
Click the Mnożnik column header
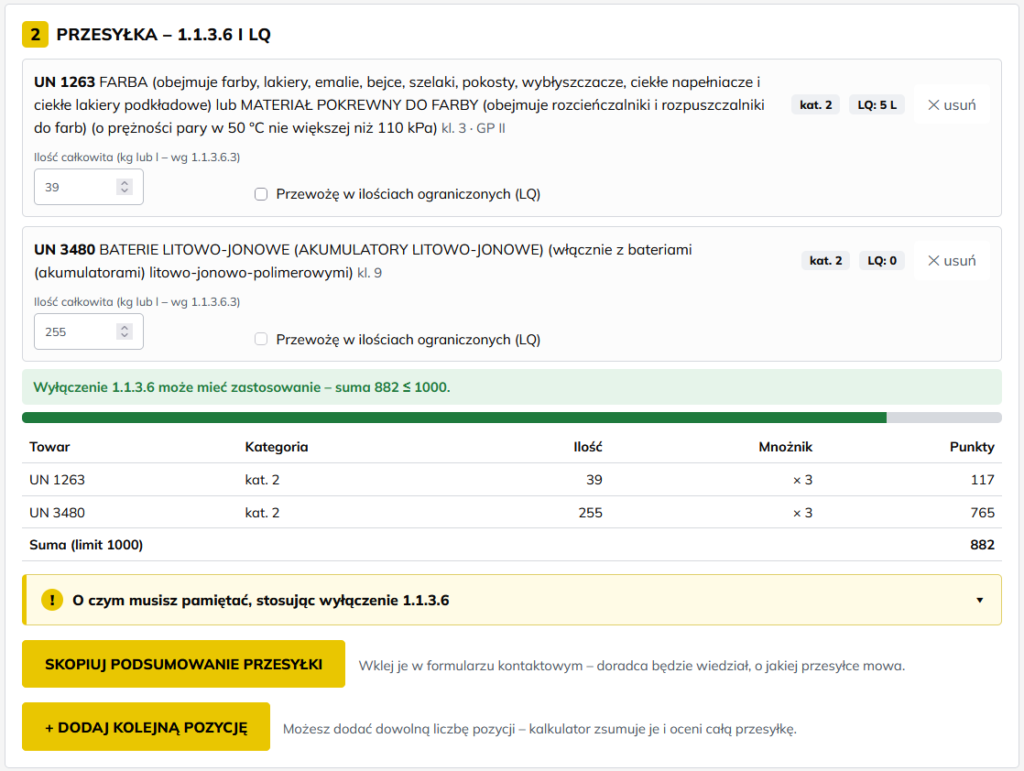tap(786, 447)
